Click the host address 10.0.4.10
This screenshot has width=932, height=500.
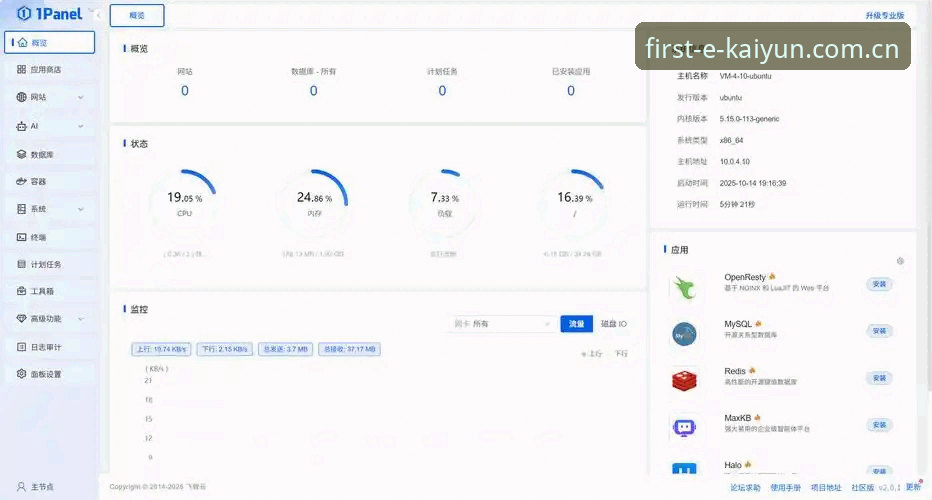(735, 162)
